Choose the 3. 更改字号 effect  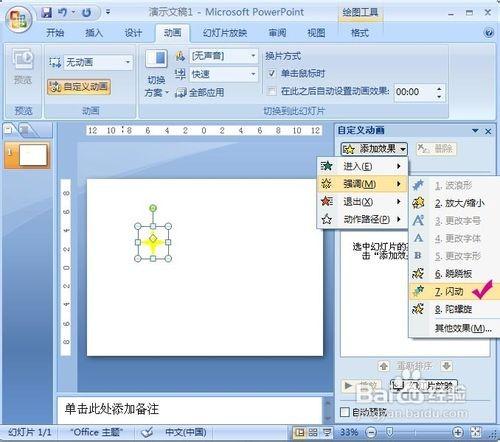click(454, 221)
